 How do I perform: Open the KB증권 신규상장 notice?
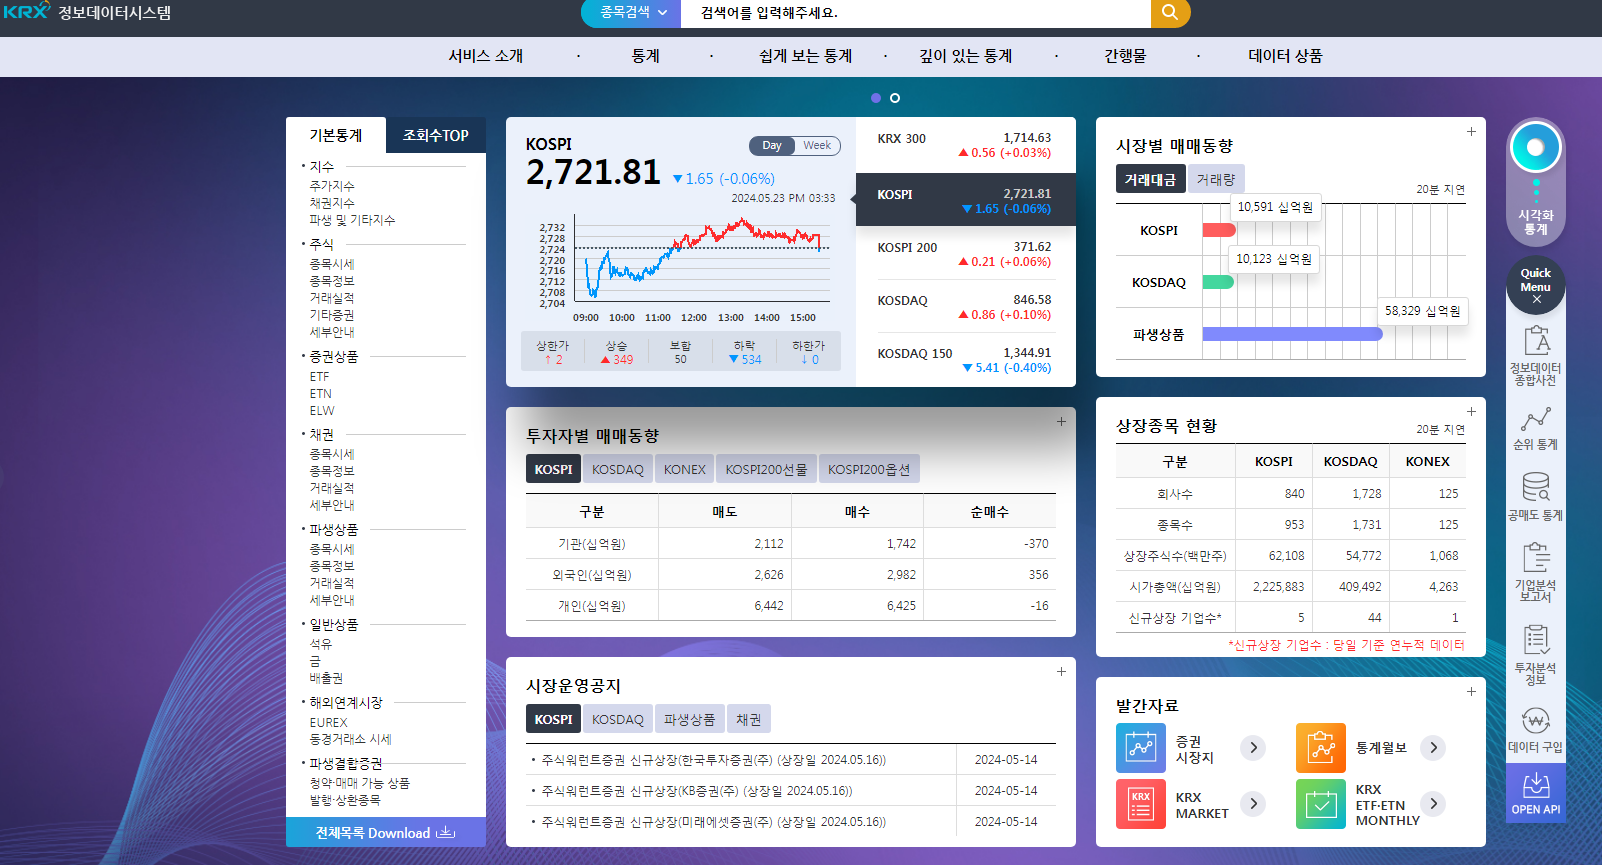pyautogui.click(x=696, y=791)
